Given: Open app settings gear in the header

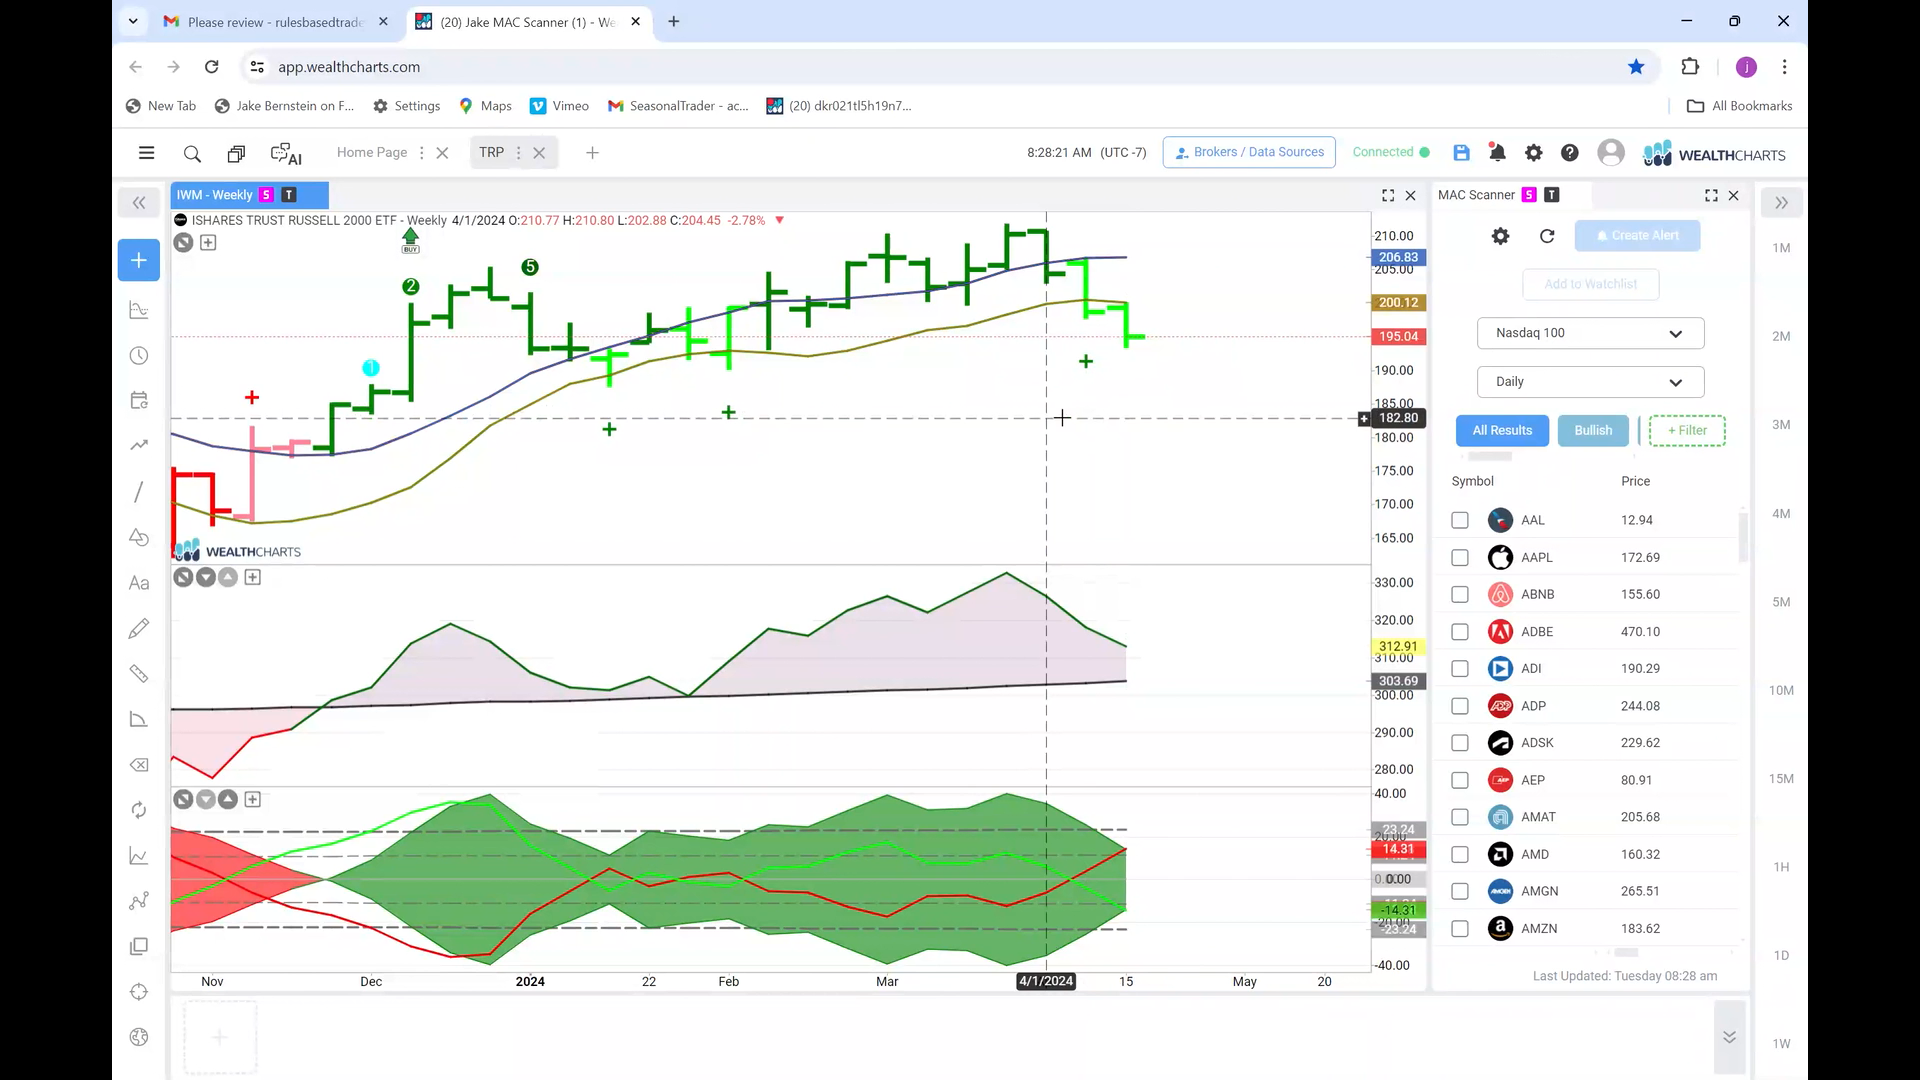Looking at the screenshot, I should tap(1533, 152).
